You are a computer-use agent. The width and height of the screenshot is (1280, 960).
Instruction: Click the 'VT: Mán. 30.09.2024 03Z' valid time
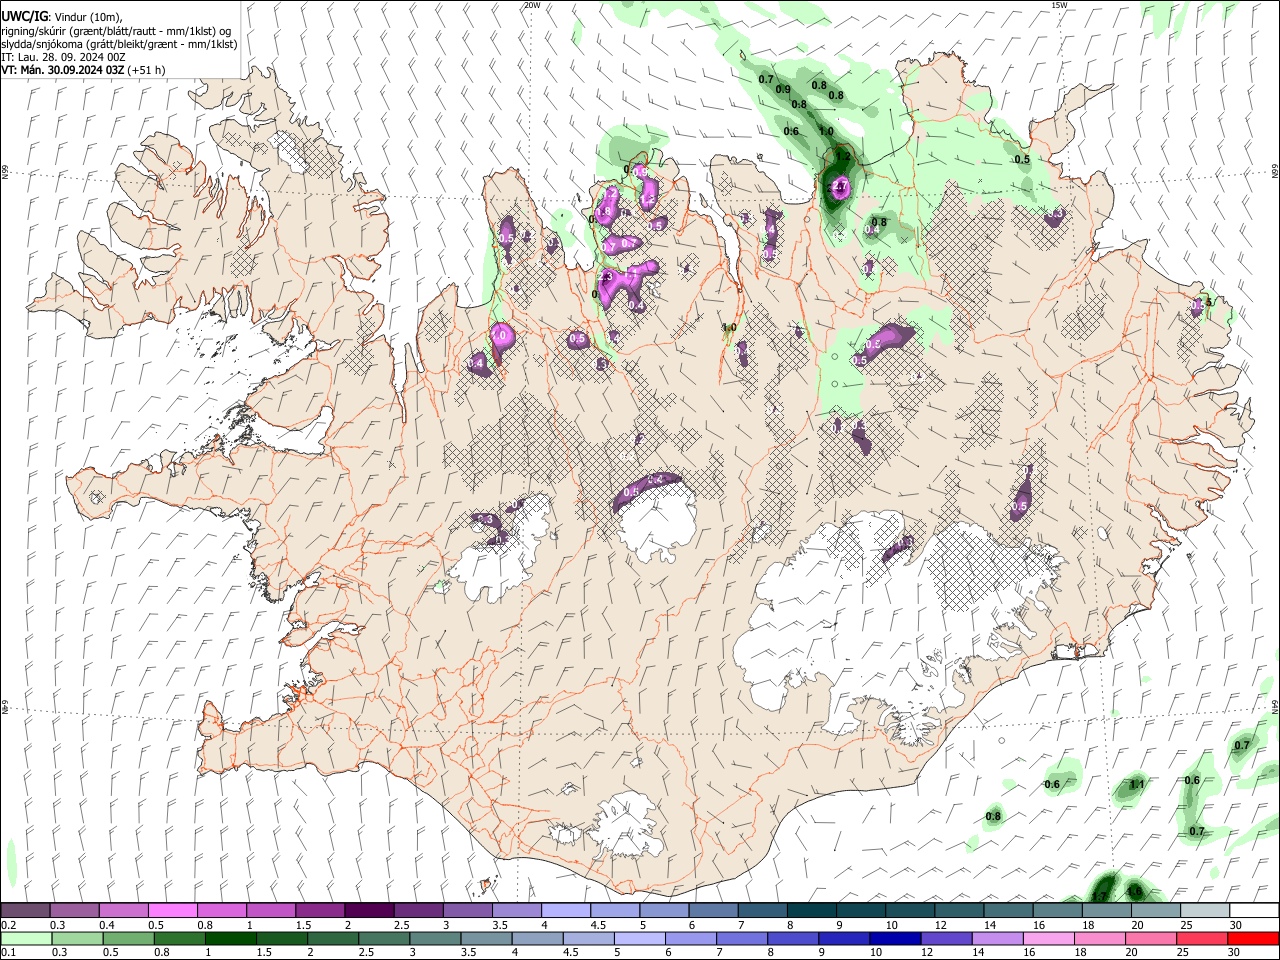[x=63, y=70]
